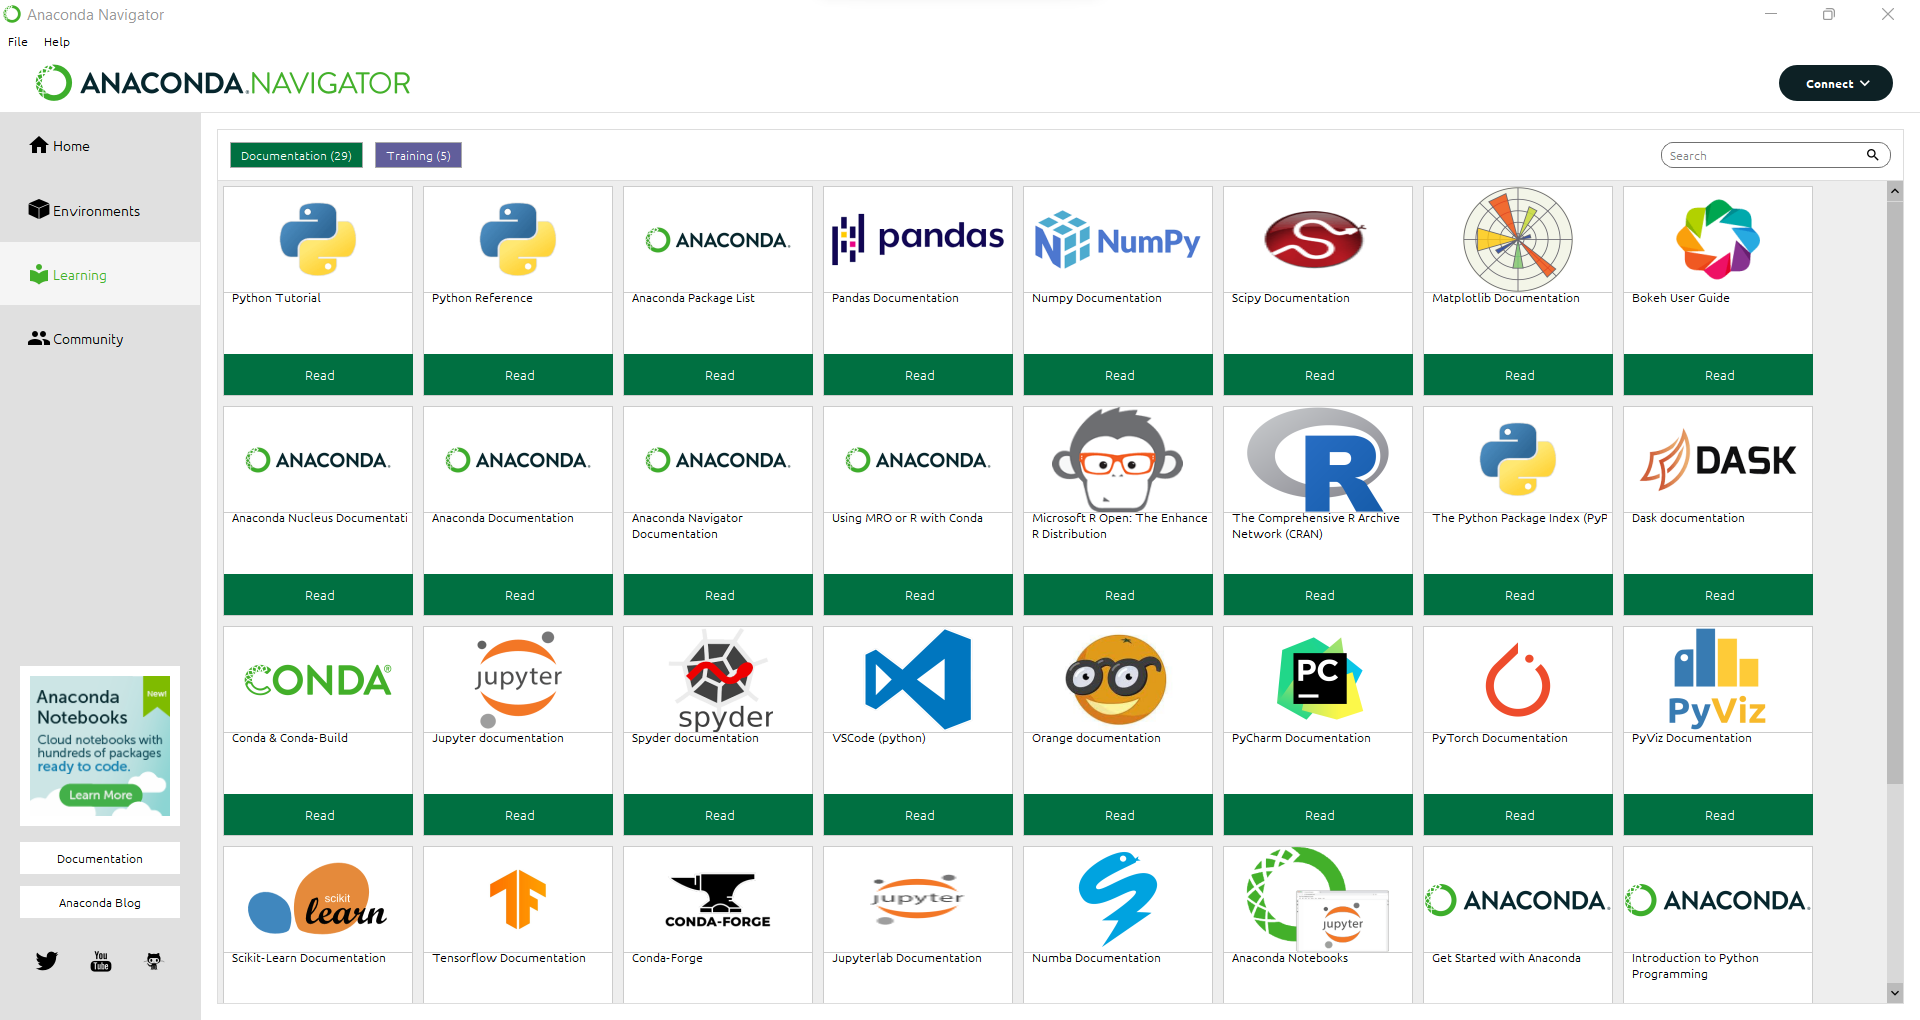The width and height of the screenshot is (1920, 1020).
Task: Select the Jupyter logo icon
Action: tap(517, 679)
